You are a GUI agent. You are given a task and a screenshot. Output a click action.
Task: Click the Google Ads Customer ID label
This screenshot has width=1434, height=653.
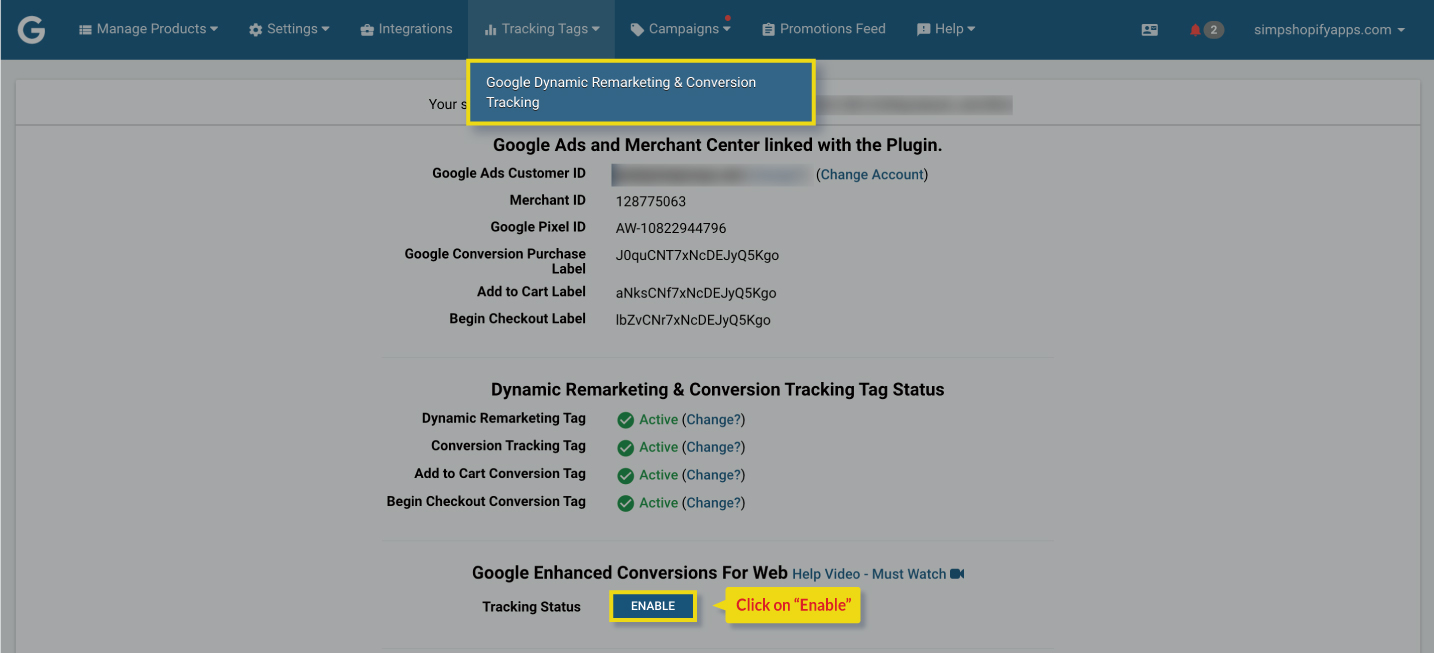[x=509, y=173]
